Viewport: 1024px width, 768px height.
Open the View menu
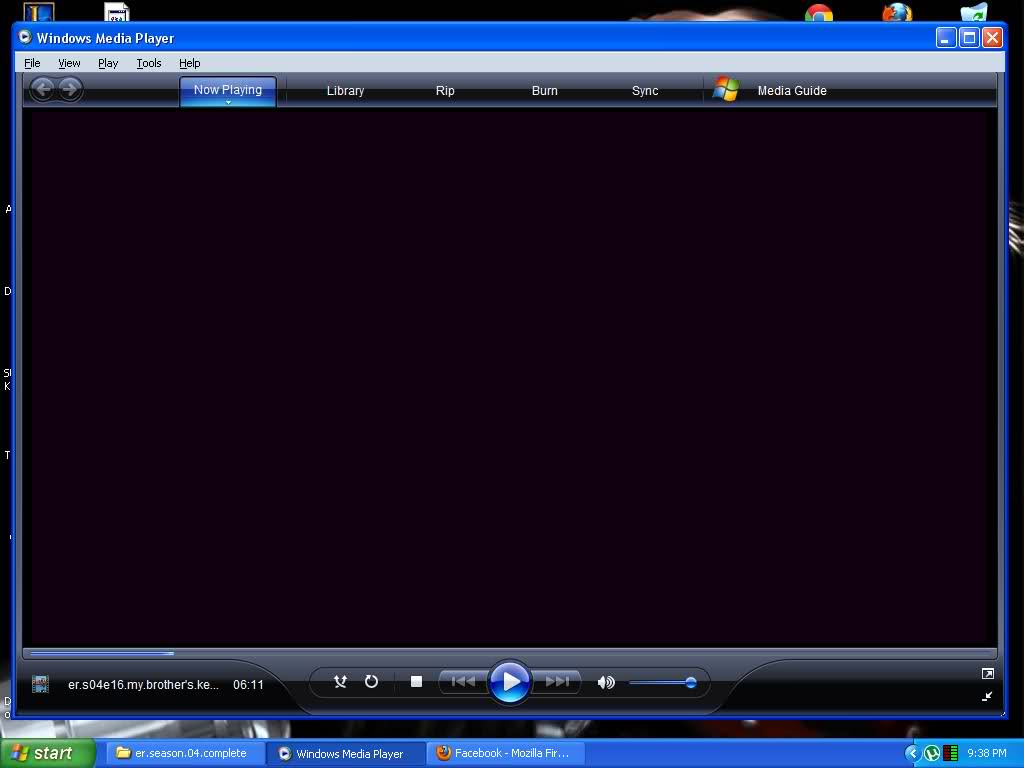69,63
